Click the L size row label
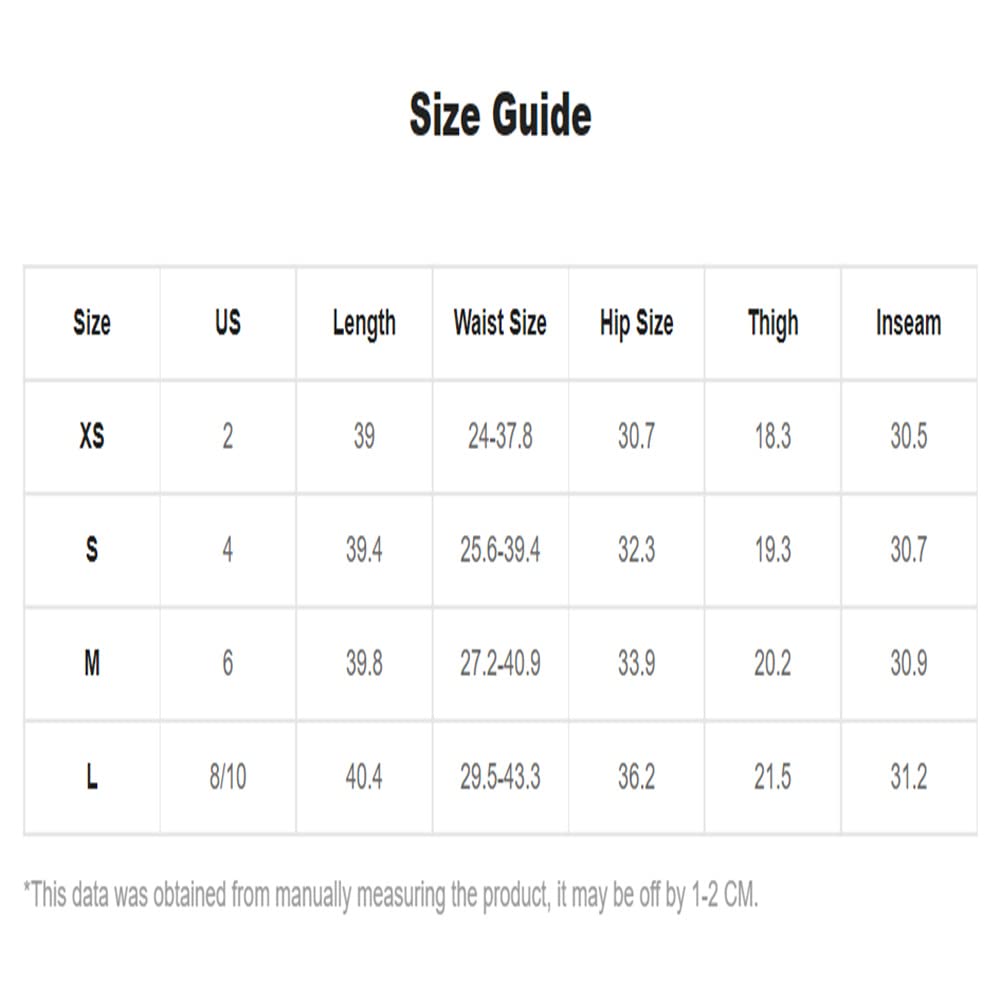Screen dimensions: 1000x1000 tap(92, 777)
